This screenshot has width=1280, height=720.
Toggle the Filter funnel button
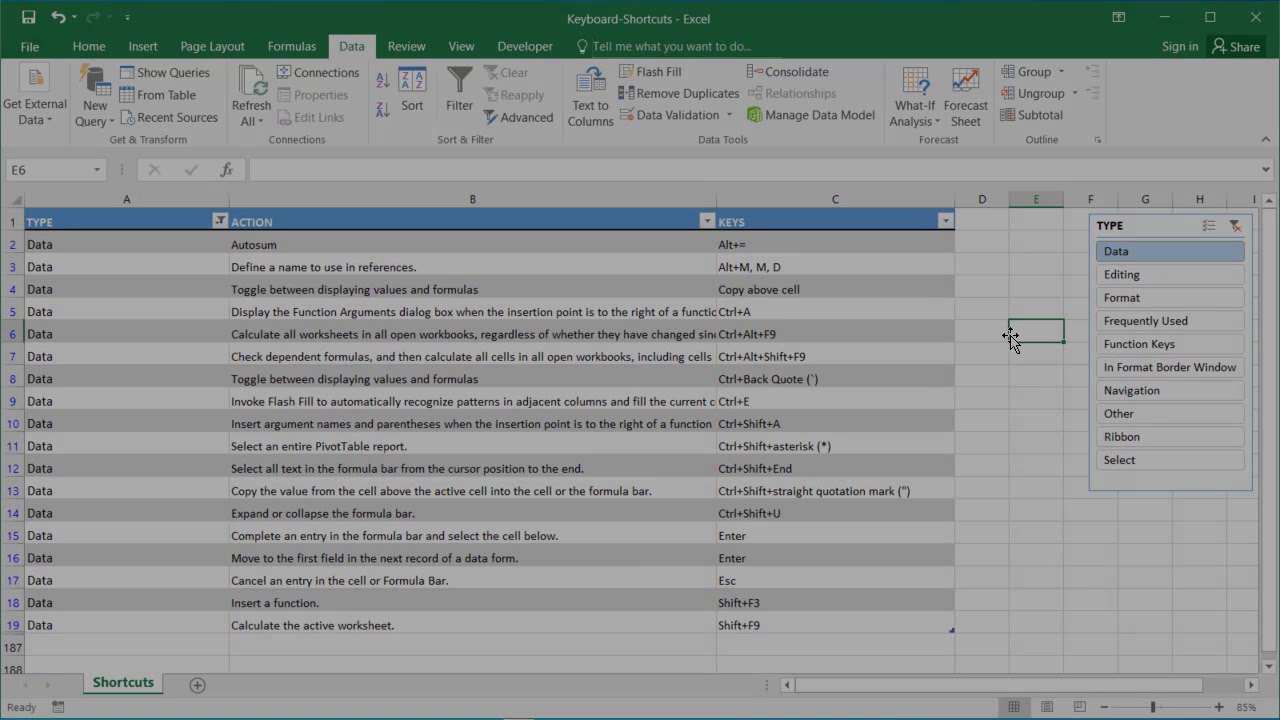[459, 90]
